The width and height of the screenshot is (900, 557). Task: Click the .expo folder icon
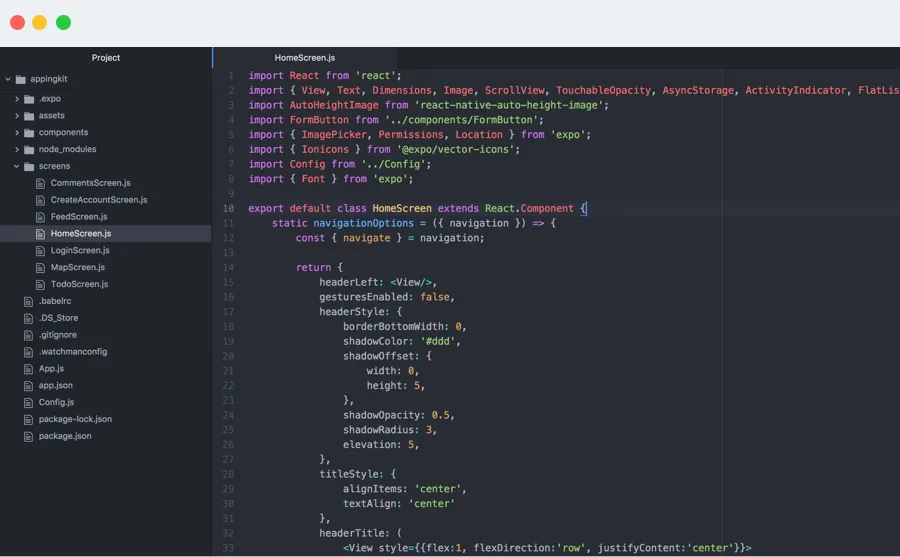tap(29, 99)
